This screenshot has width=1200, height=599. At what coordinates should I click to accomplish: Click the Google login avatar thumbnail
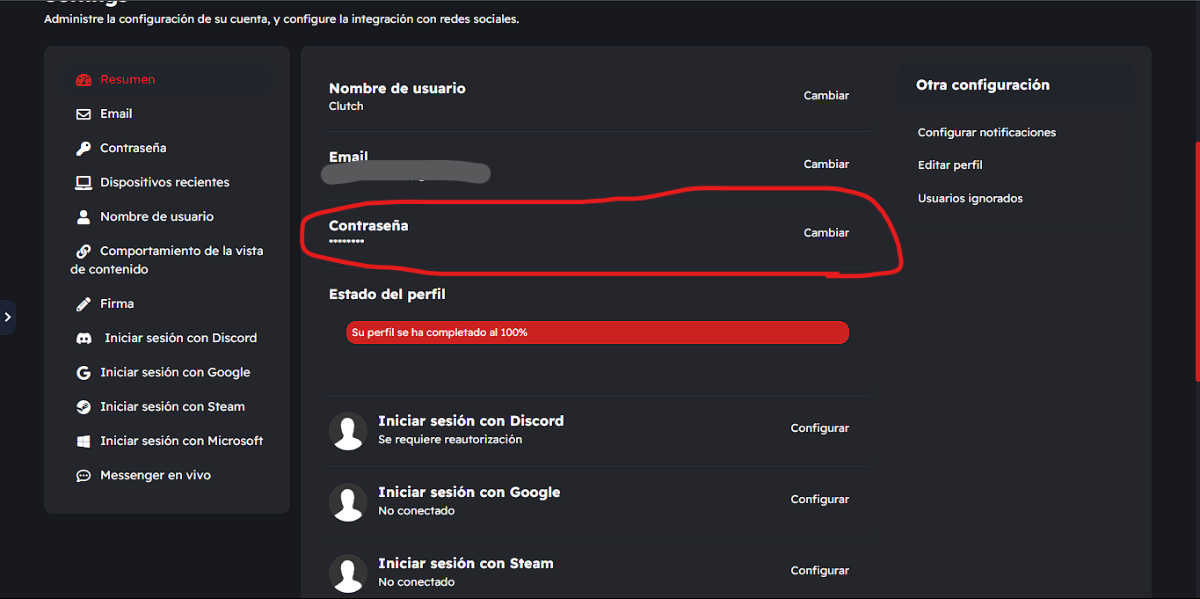(348, 503)
